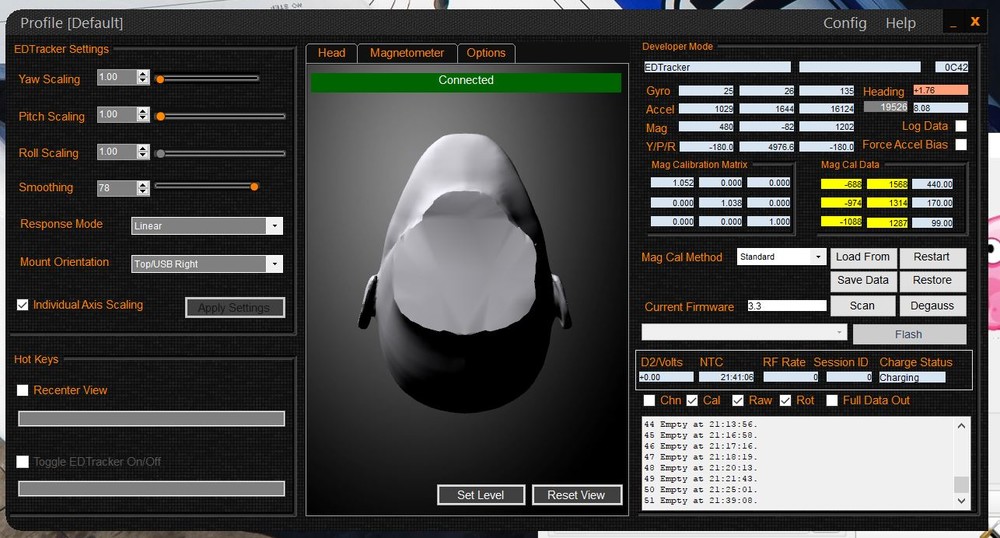The width and height of the screenshot is (1000, 538).
Task: Increase Yaw Scaling with stepper up arrow
Action: click(x=144, y=74)
